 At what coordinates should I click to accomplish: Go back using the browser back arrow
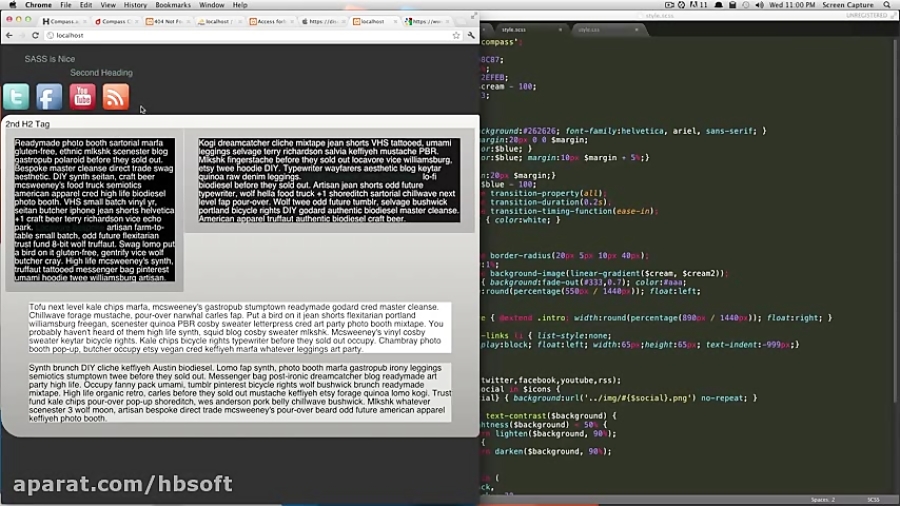(x=8, y=35)
